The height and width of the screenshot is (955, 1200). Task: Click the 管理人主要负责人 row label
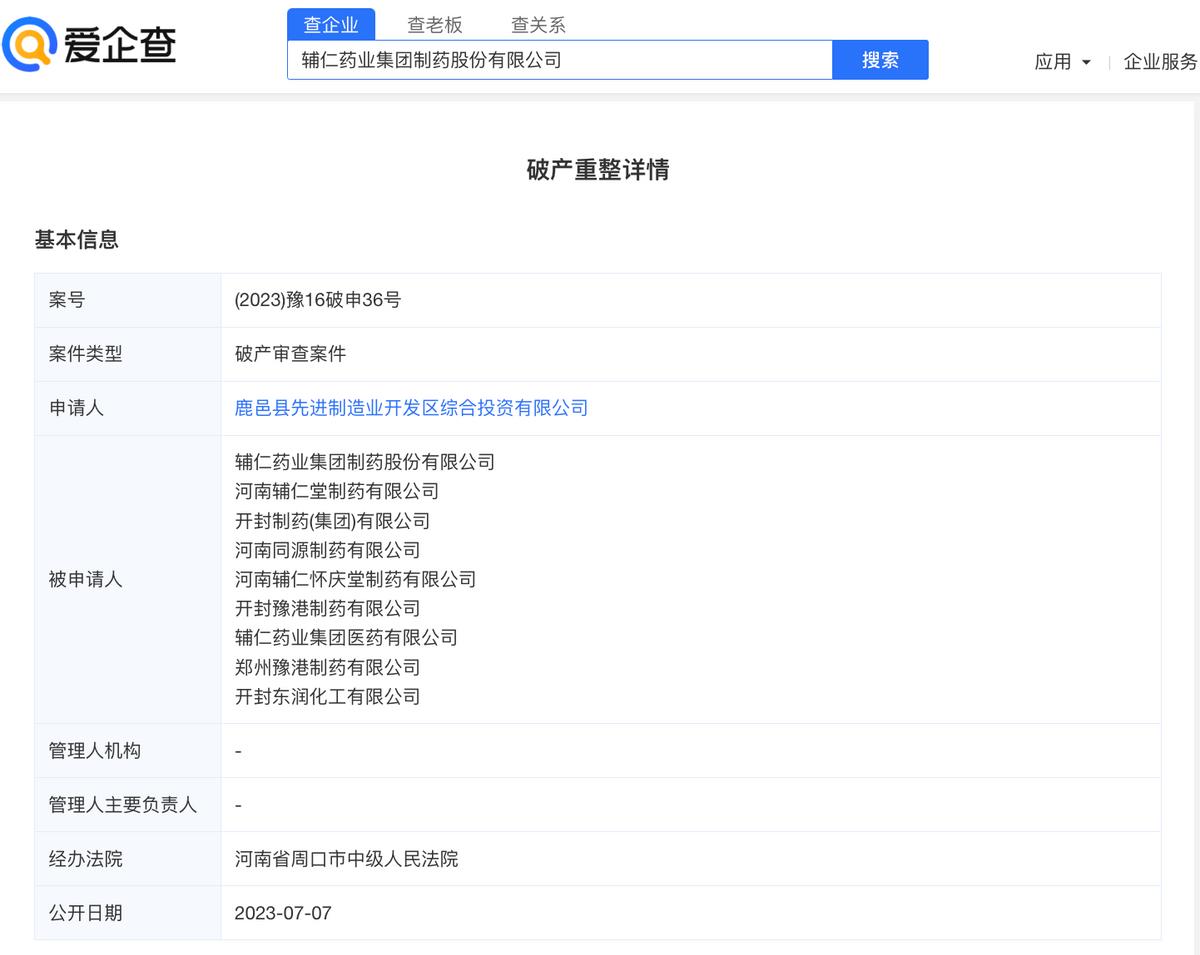tap(123, 805)
